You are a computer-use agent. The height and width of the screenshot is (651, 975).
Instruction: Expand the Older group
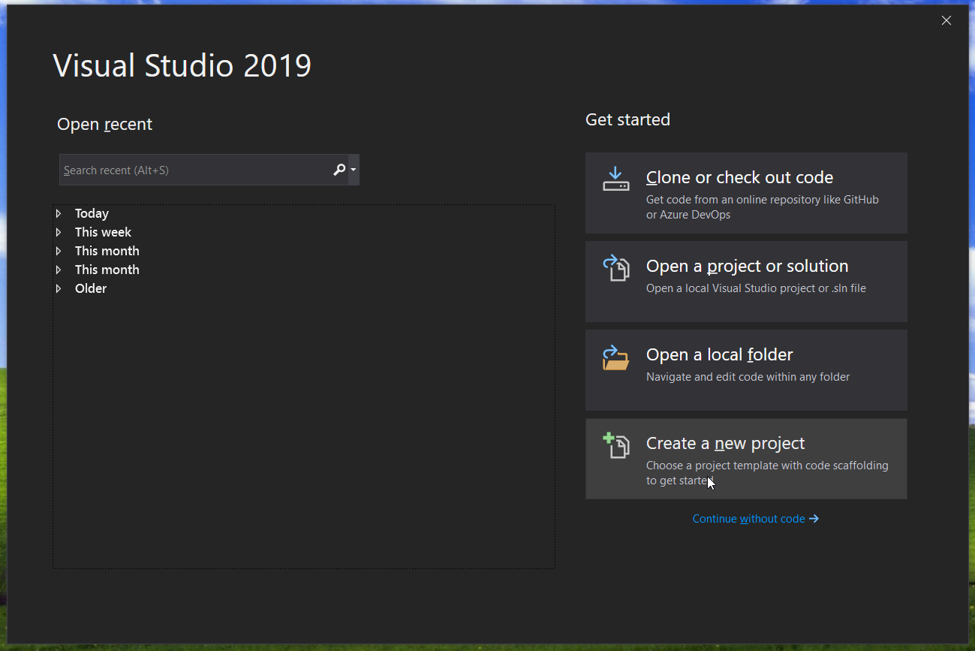(x=60, y=288)
